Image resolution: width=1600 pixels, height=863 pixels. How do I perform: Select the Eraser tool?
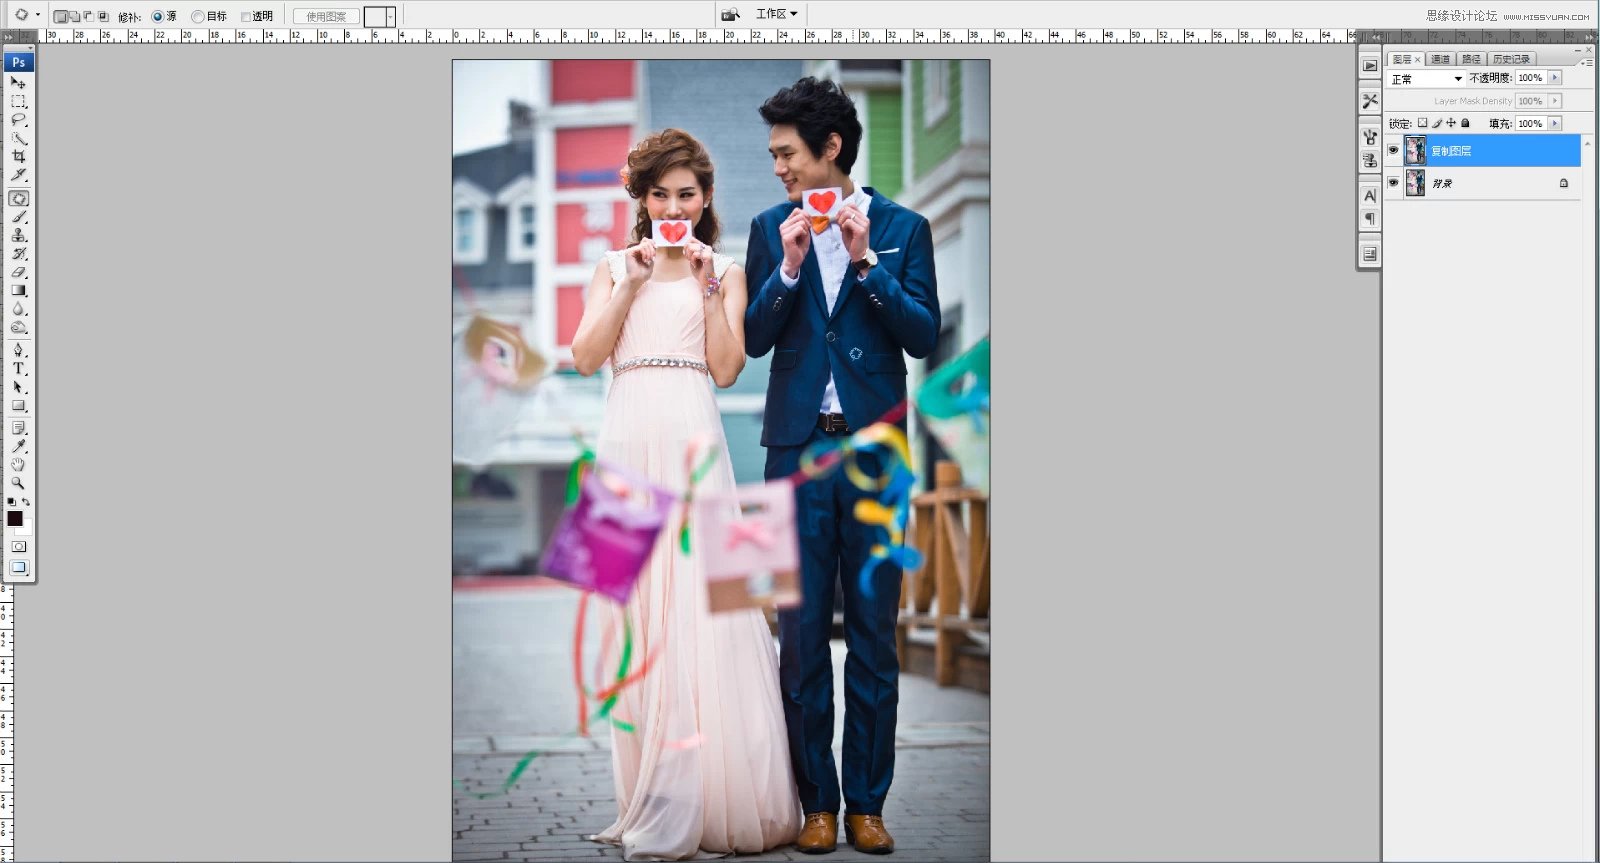(x=18, y=272)
